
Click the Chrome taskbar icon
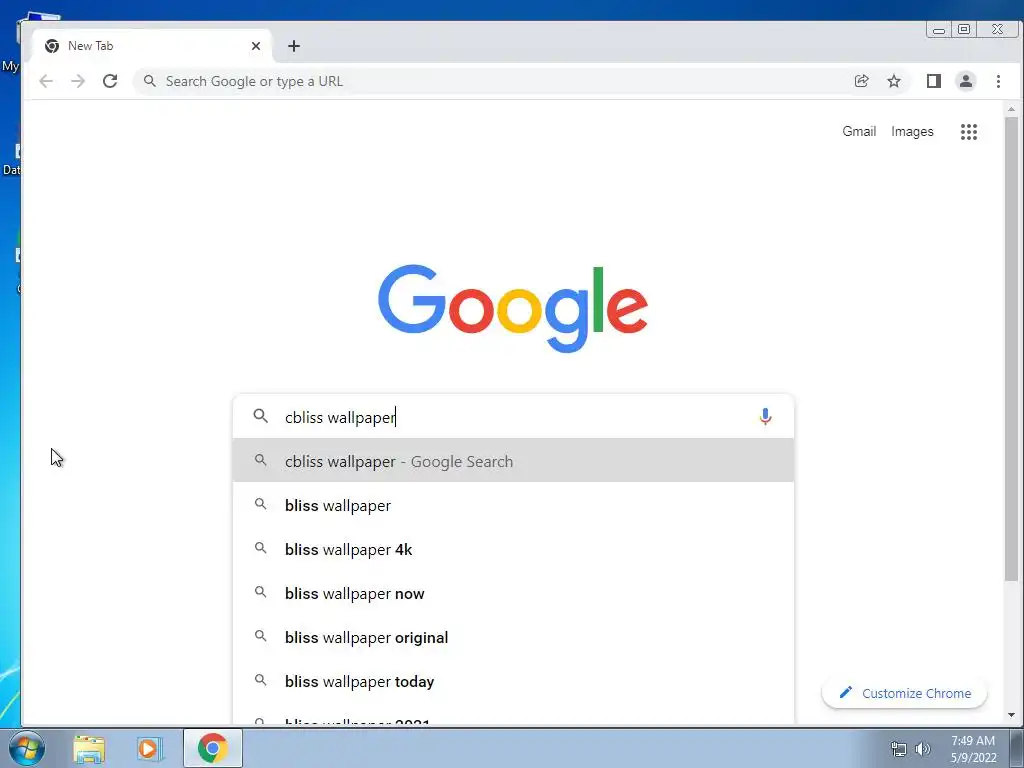click(x=212, y=748)
